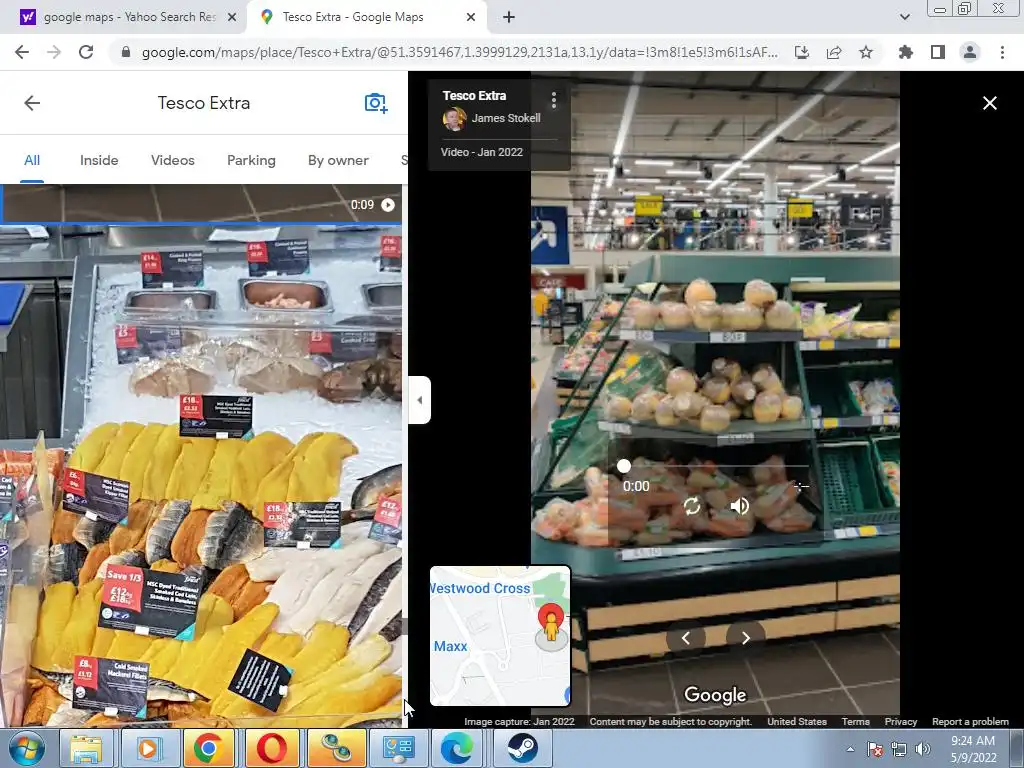Open a new browser tab
Screen dimensions: 1024x768
(x=509, y=18)
